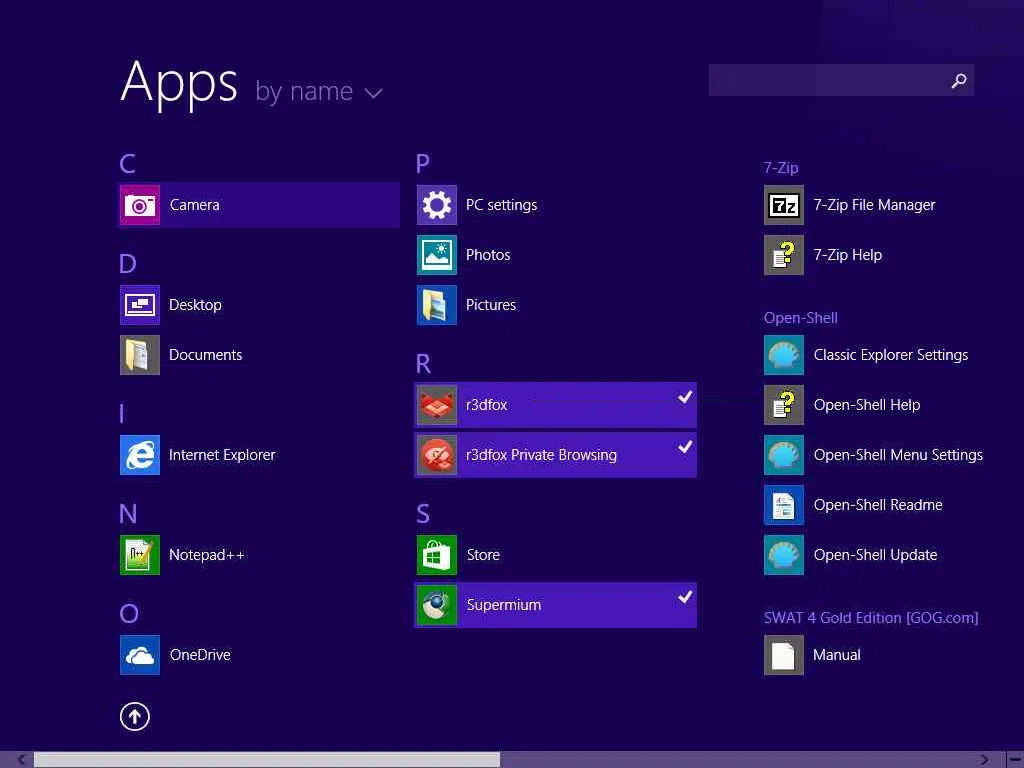The image size is (1024, 768).
Task: Open the 'by name' sort dropdown
Action: (x=318, y=91)
